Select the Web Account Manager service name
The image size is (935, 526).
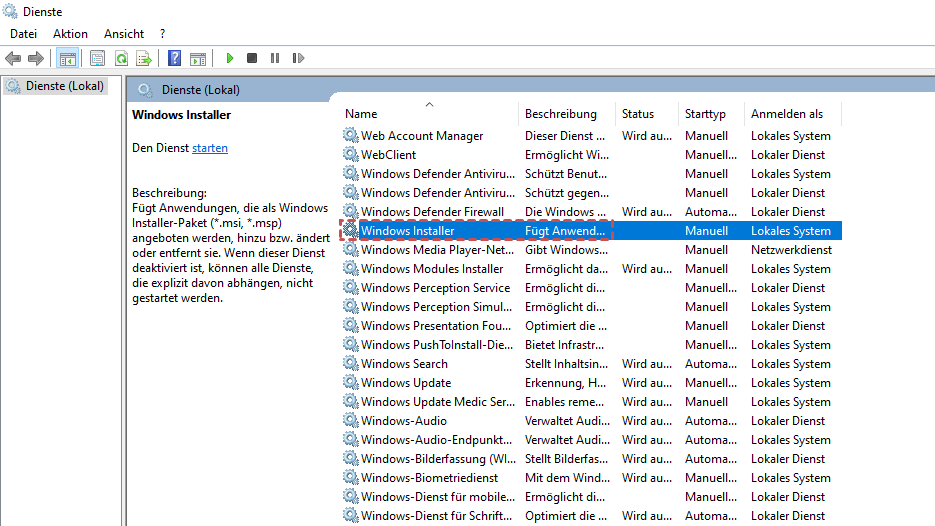422,136
